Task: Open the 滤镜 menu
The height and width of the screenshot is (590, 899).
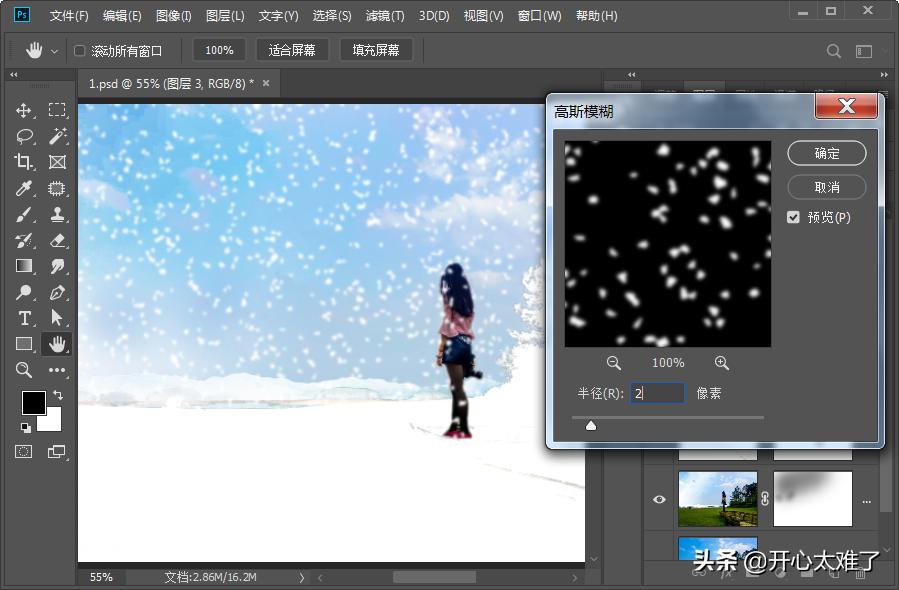Action: click(x=384, y=15)
